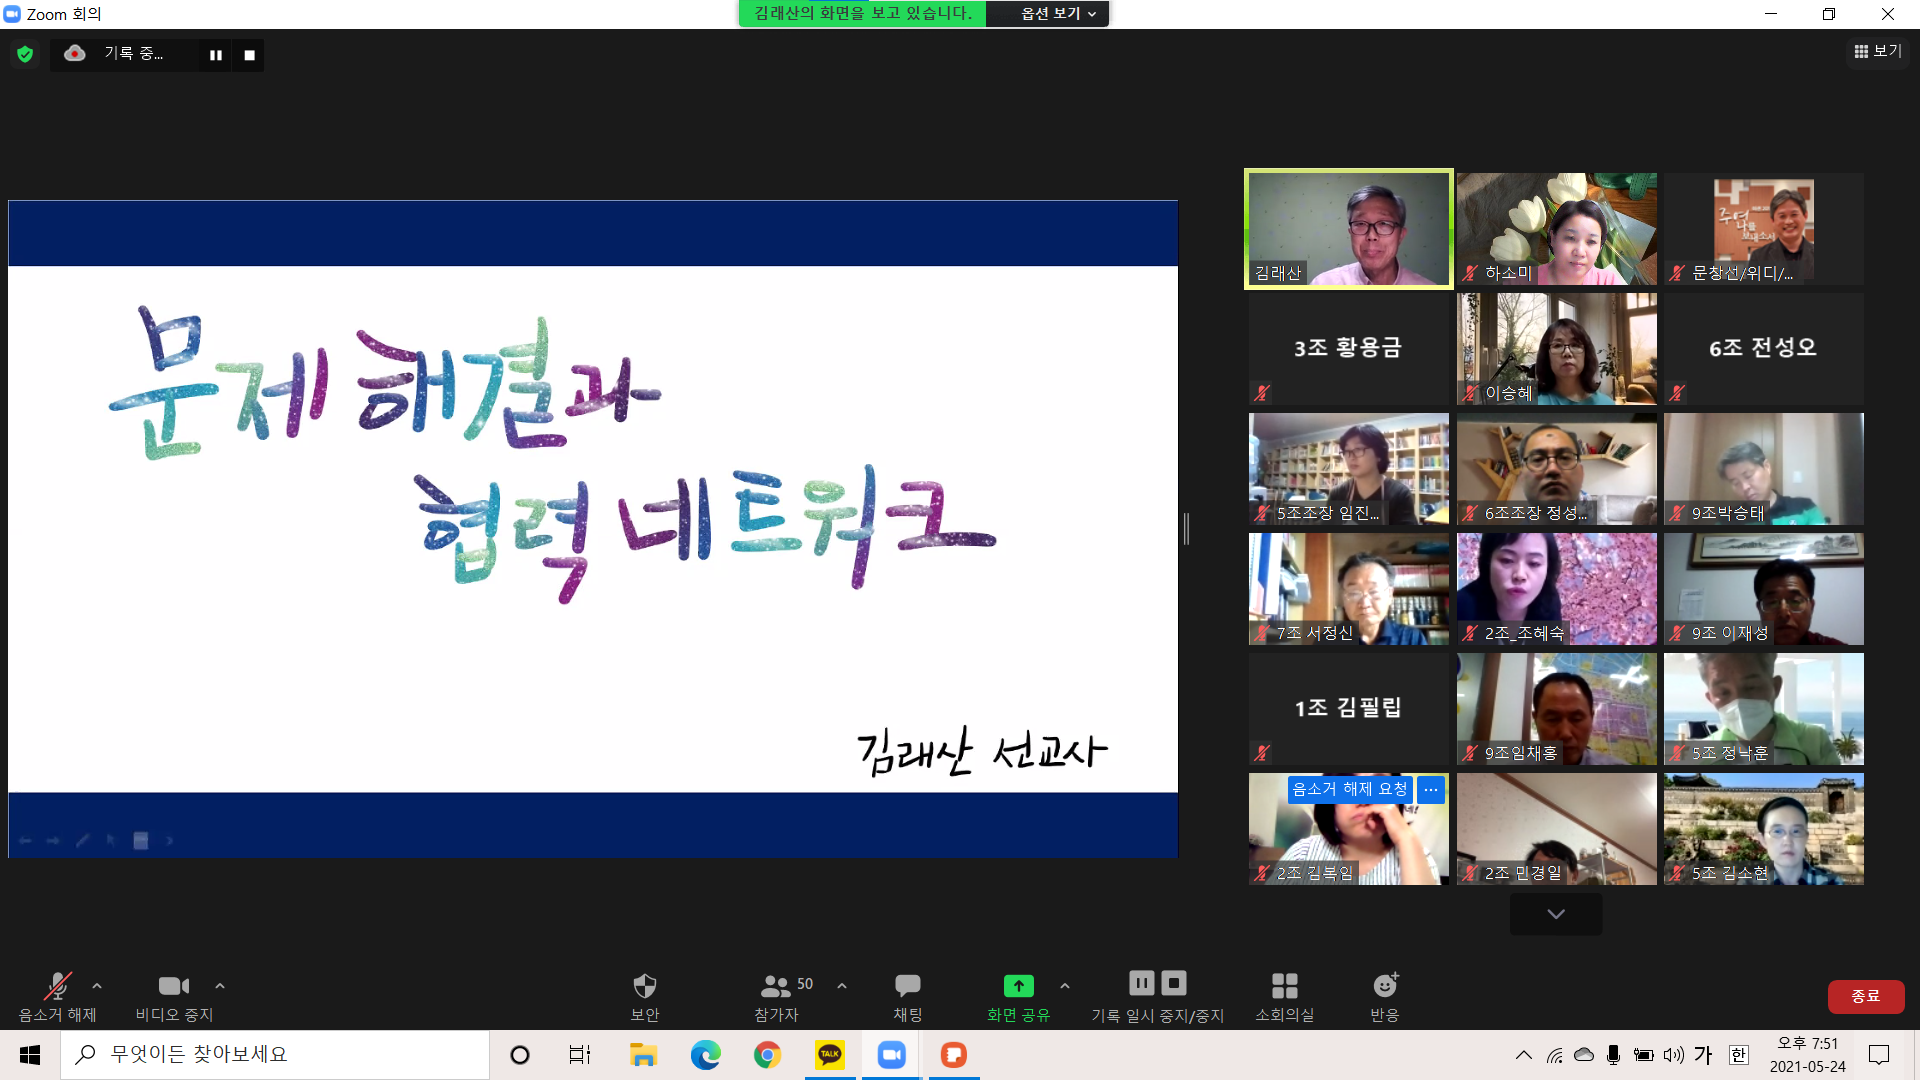Open the Reactions (반응) menu
The width and height of the screenshot is (1920, 1080).
(x=1384, y=986)
